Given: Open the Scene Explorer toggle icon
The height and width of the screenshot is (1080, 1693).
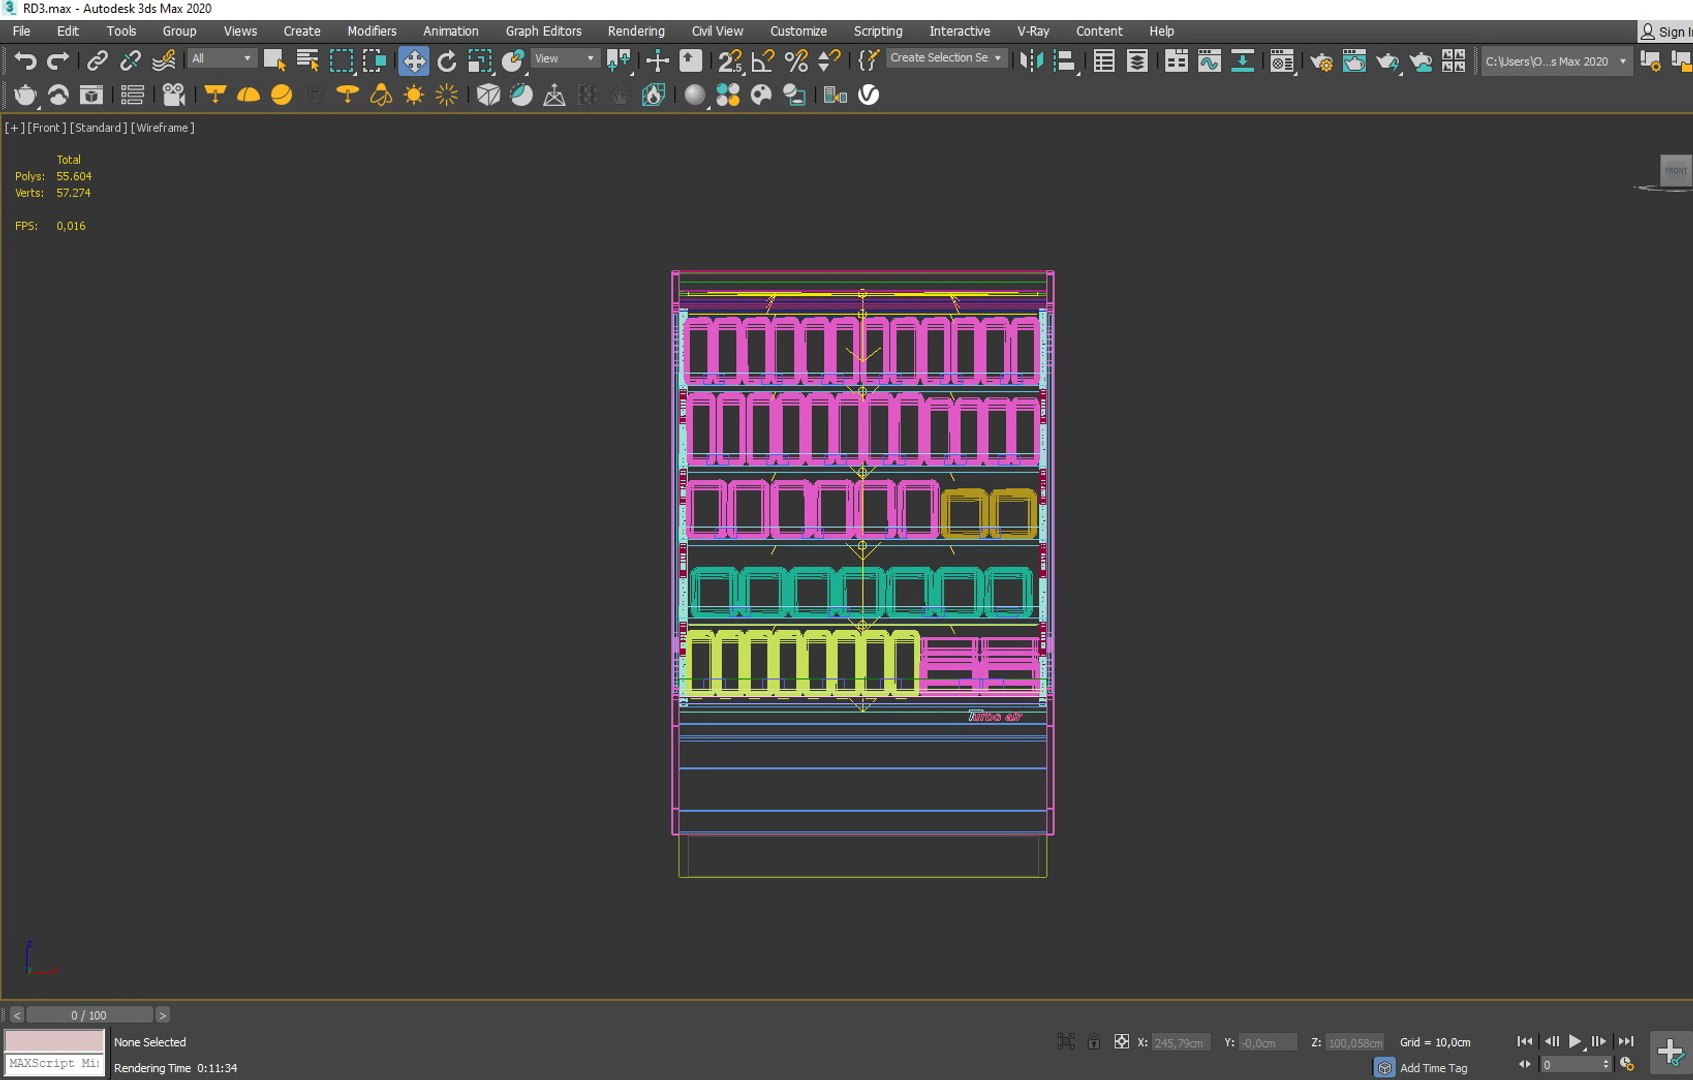Looking at the screenshot, I should point(1104,61).
